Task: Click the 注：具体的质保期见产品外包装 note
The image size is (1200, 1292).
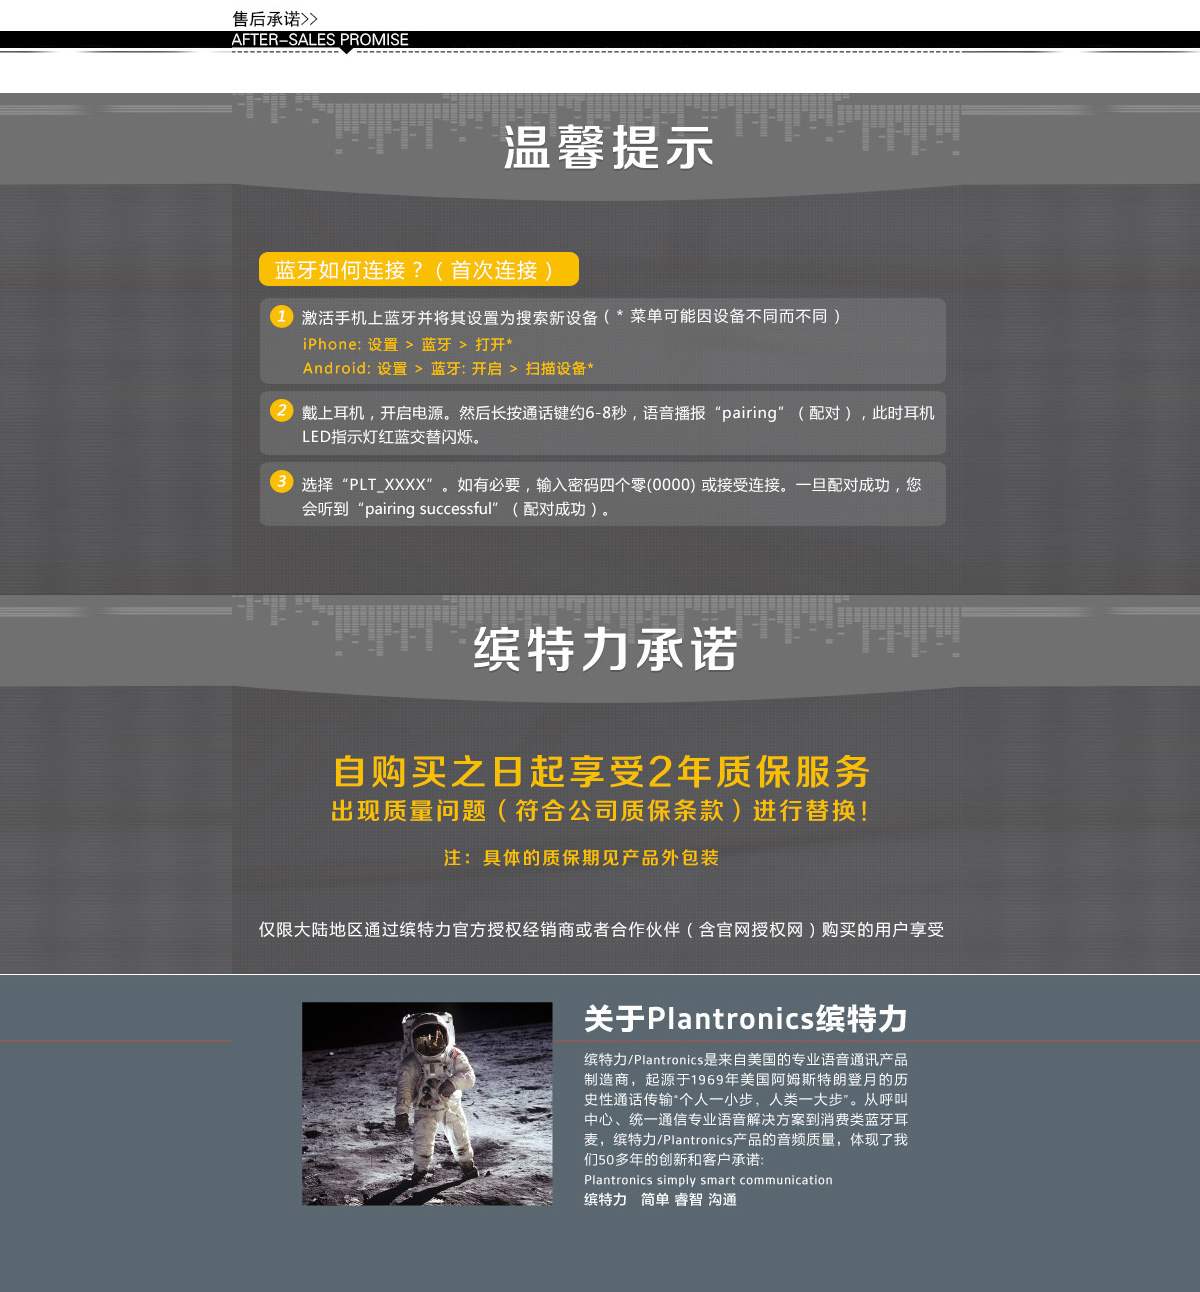Action: tap(581, 858)
